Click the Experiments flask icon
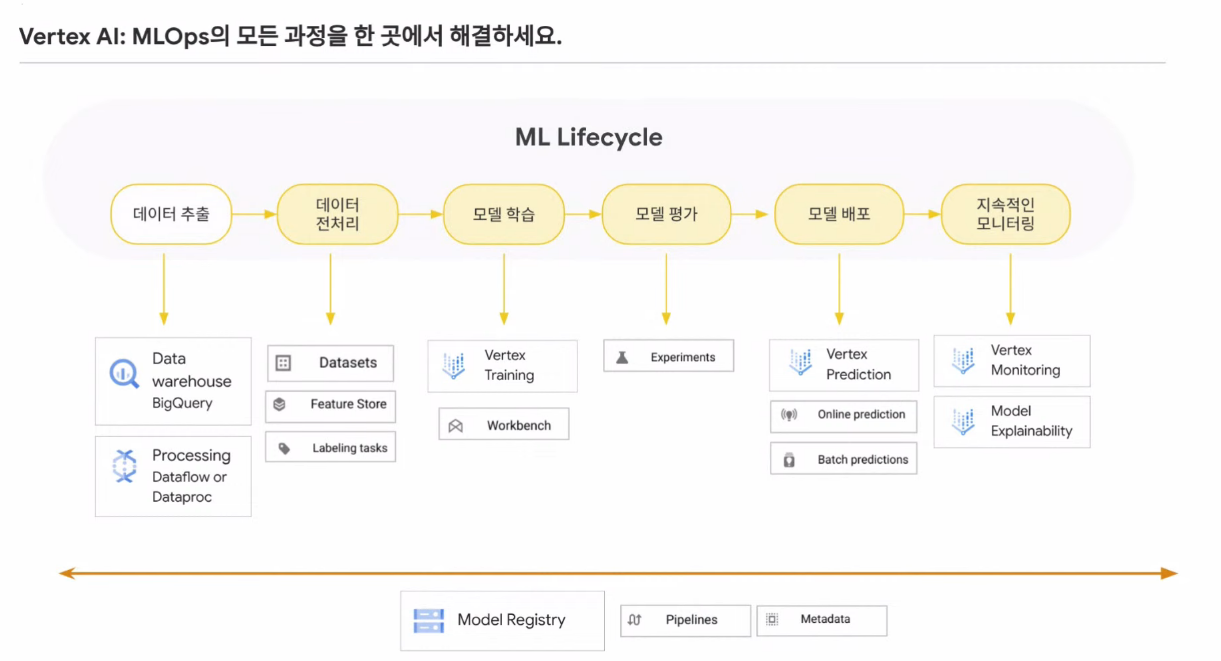This screenshot has height=661, width=1221. 622,357
